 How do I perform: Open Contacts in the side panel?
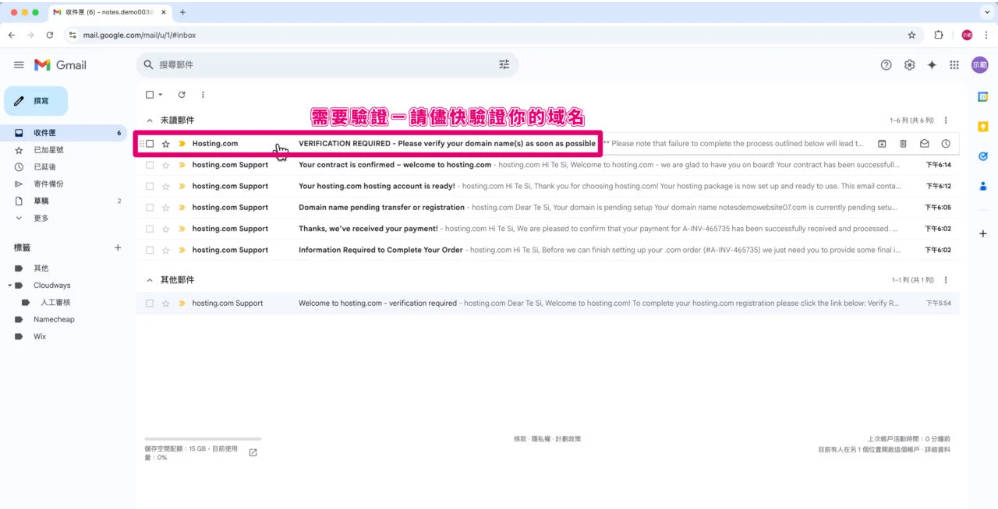pos(983,186)
